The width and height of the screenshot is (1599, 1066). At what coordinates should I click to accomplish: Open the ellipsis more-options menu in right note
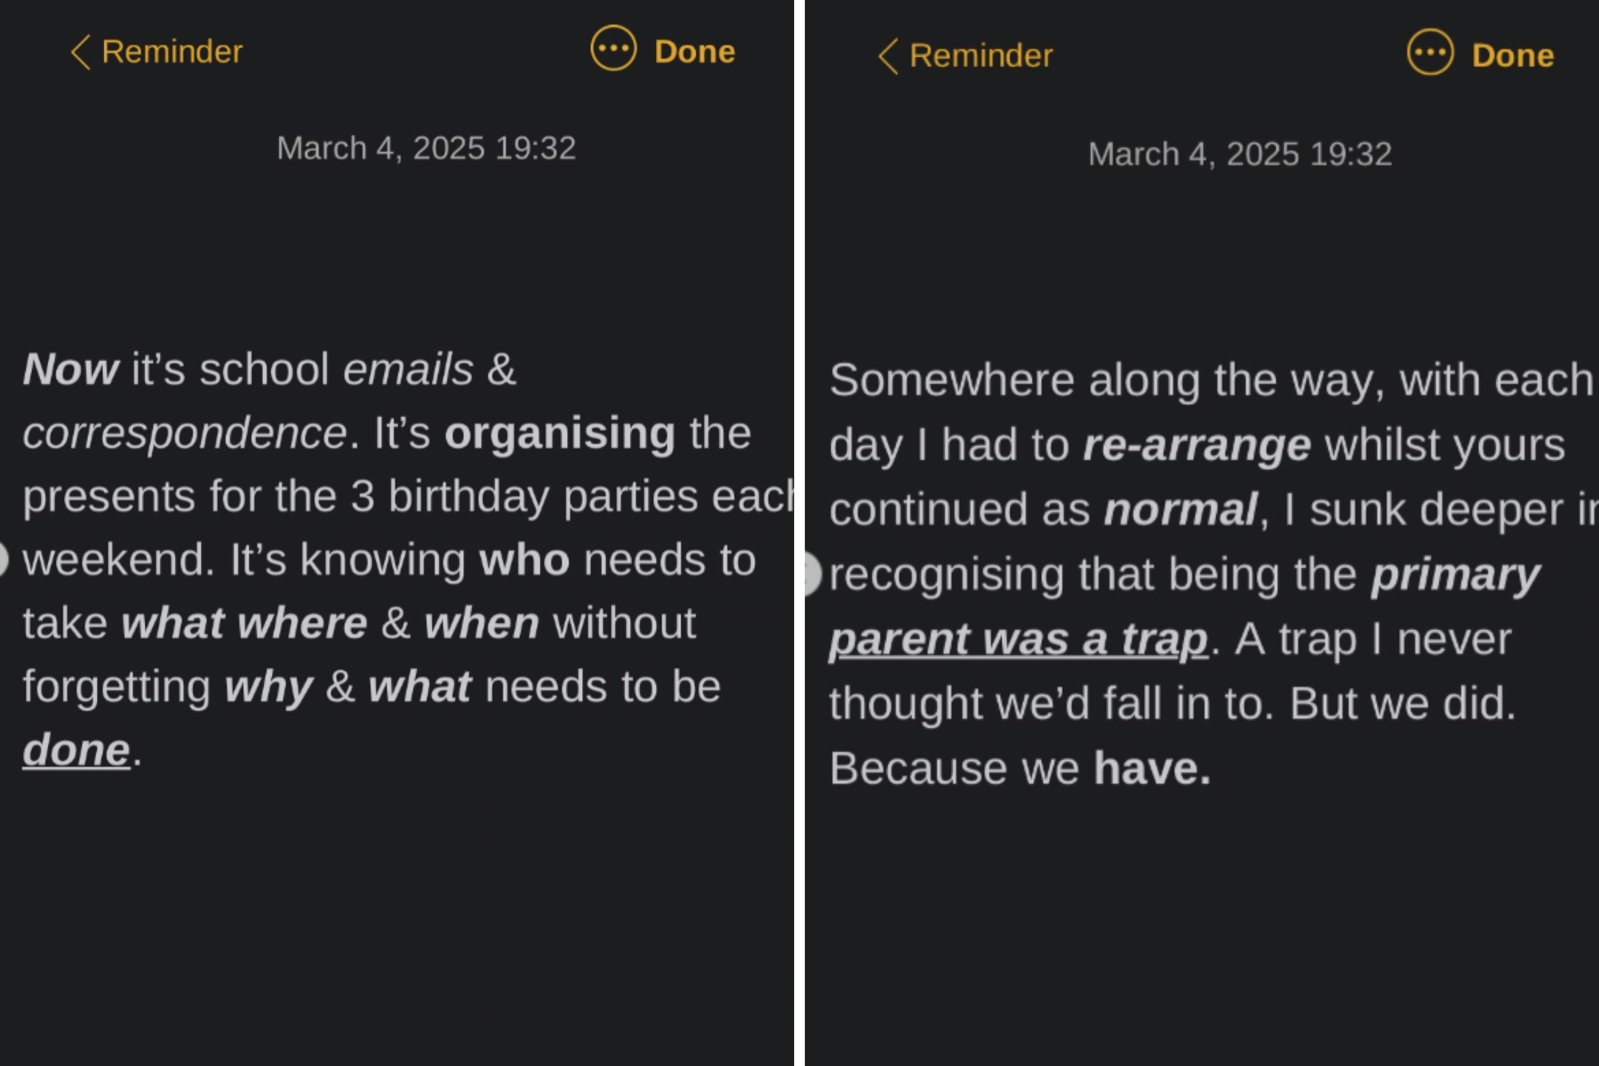pos(1430,52)
